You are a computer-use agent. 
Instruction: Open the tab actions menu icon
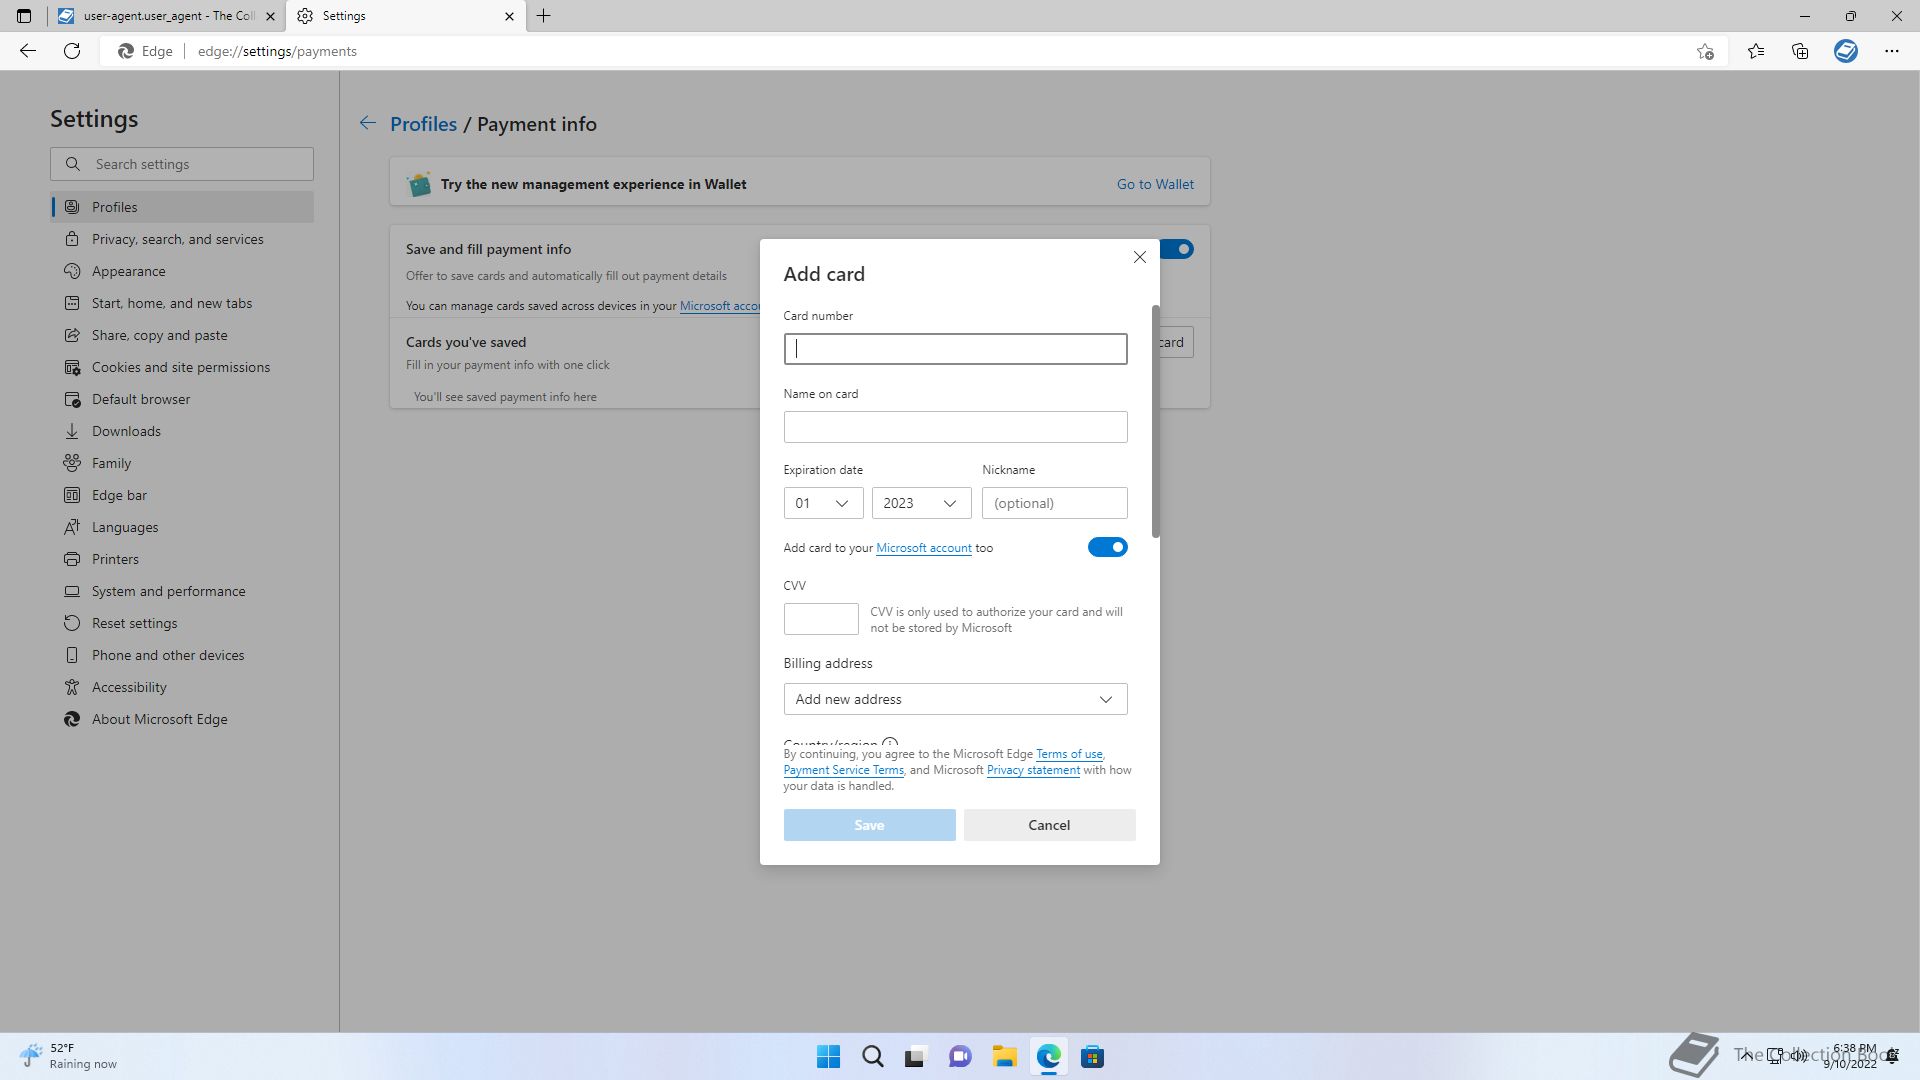tap(24, 16)
